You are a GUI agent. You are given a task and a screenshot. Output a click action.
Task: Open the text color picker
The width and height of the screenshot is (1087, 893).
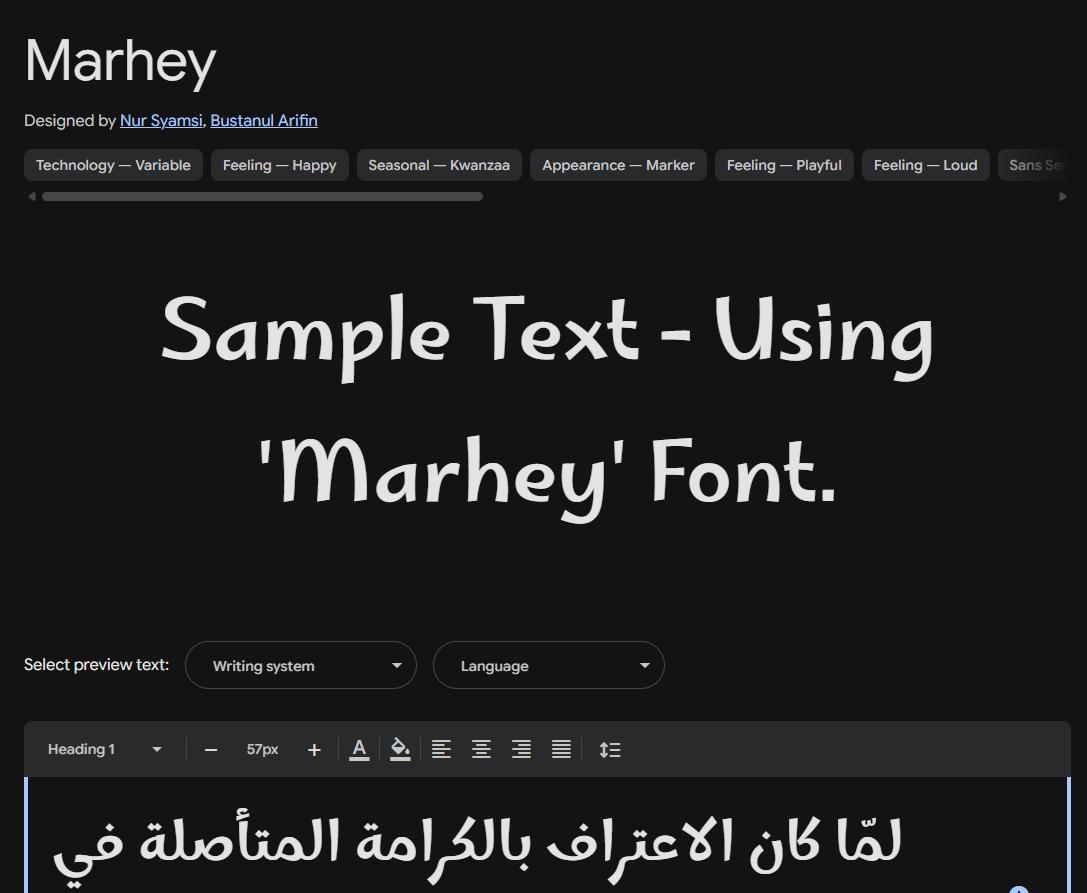[x=359, y=749]
